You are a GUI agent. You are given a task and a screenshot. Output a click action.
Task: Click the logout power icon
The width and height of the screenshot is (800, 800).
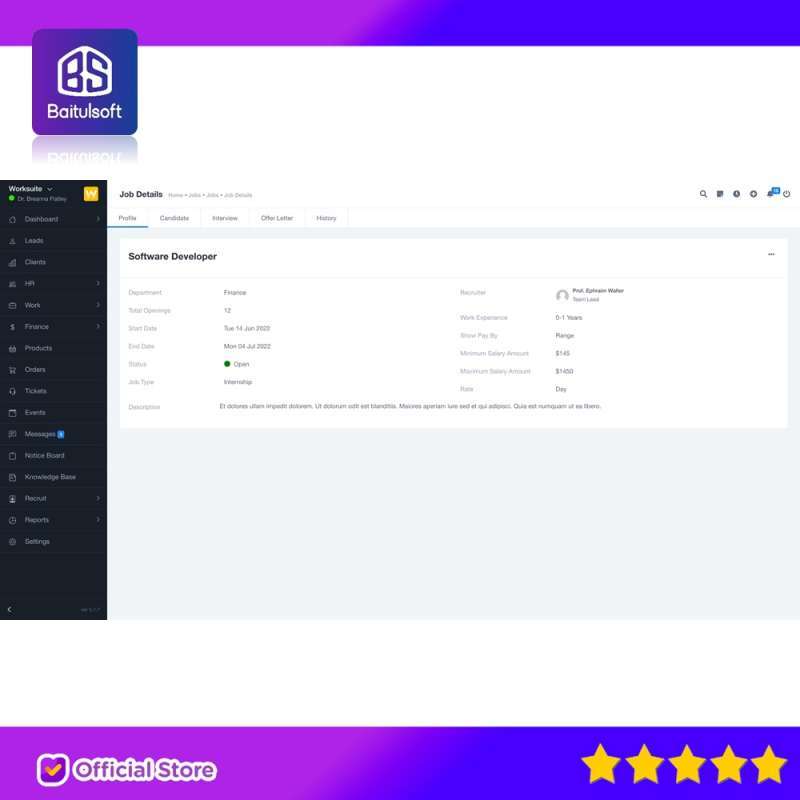(x=784, y=194)
